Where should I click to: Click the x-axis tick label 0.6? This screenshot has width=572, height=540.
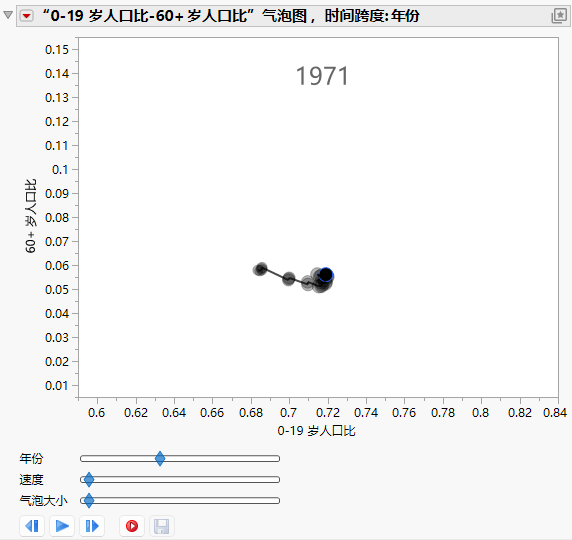(x=96, y=413)
